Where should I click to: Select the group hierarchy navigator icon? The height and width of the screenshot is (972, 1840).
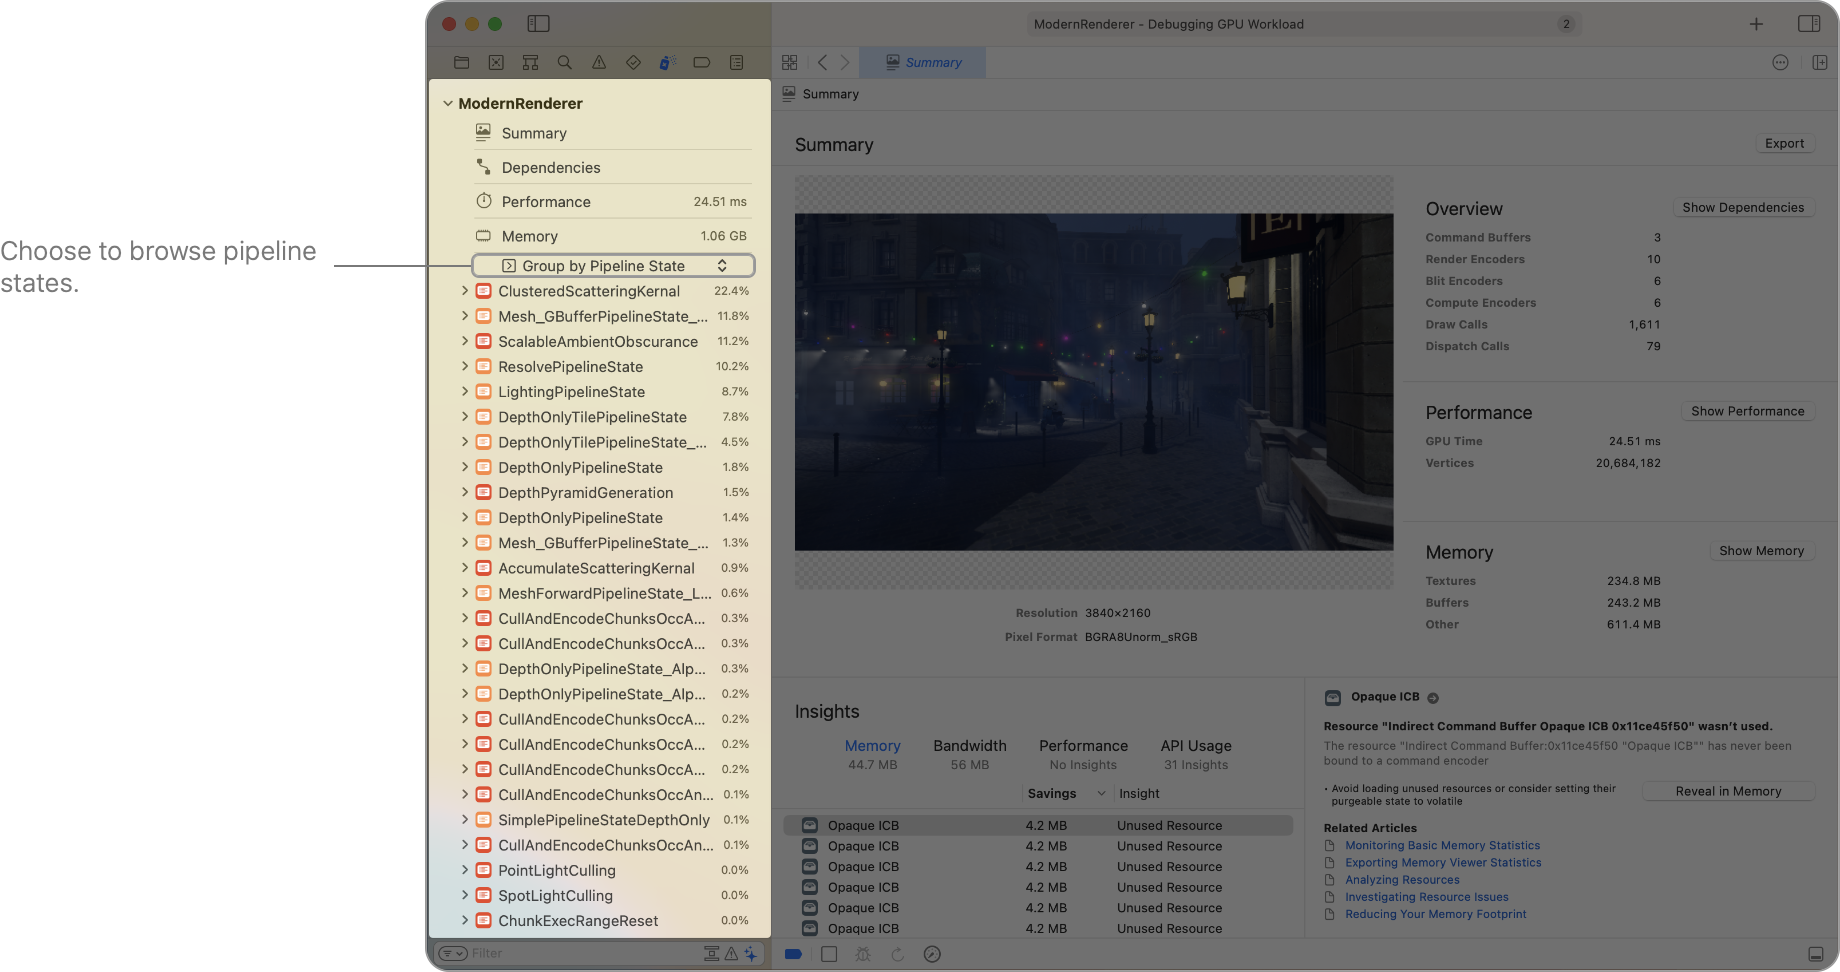[530, 62]
